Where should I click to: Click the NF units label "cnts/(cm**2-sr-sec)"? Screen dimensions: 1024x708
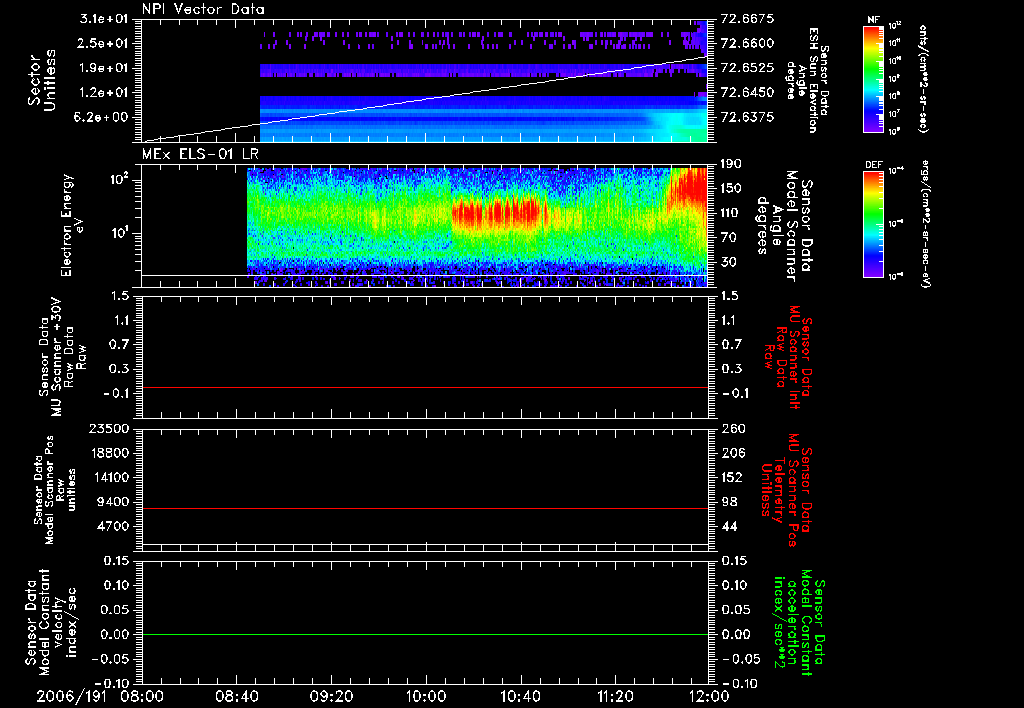coord(923,78)
